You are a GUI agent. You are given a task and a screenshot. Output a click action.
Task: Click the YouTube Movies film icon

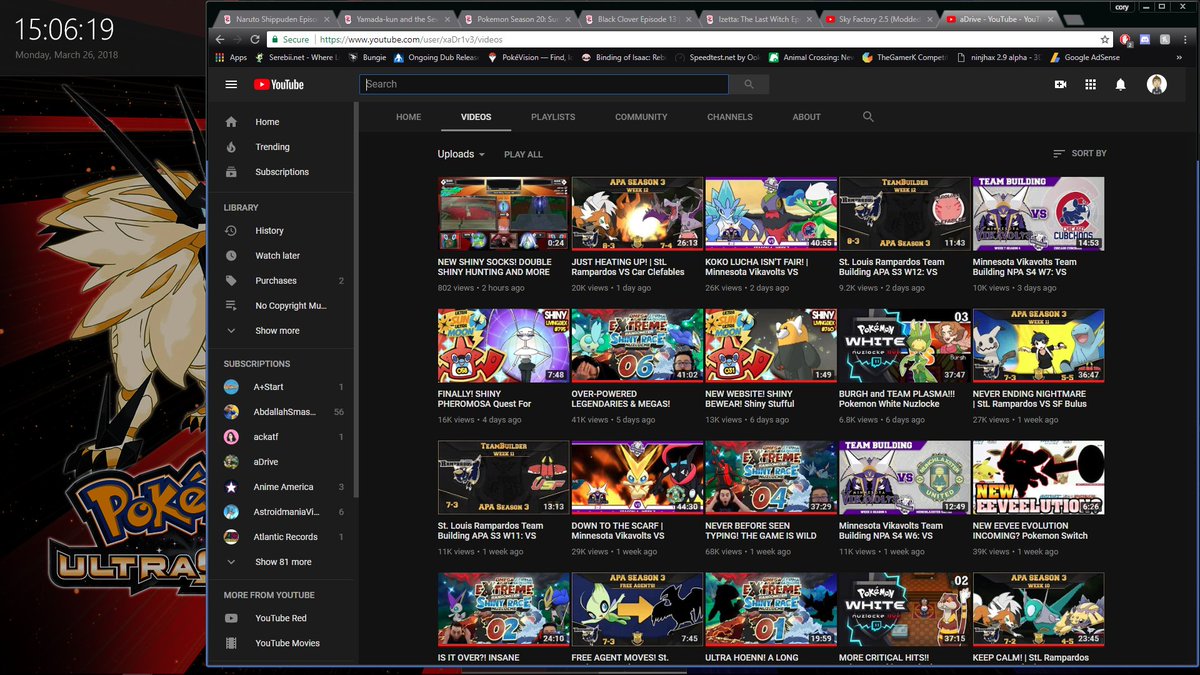[232, 643]
